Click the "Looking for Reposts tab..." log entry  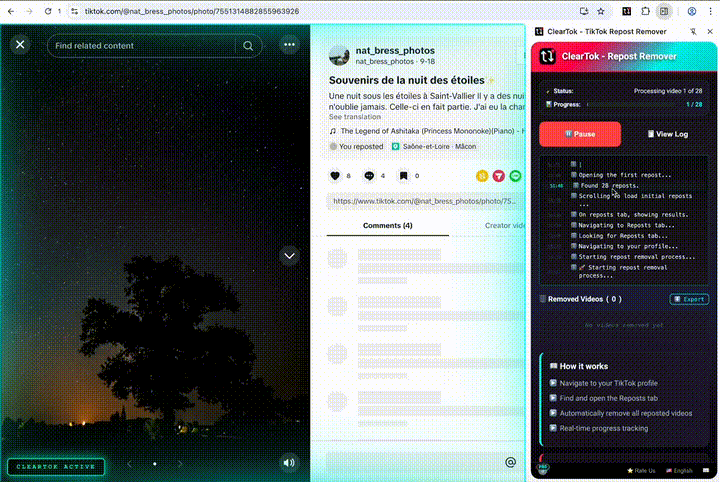click(x=623, y=236)
